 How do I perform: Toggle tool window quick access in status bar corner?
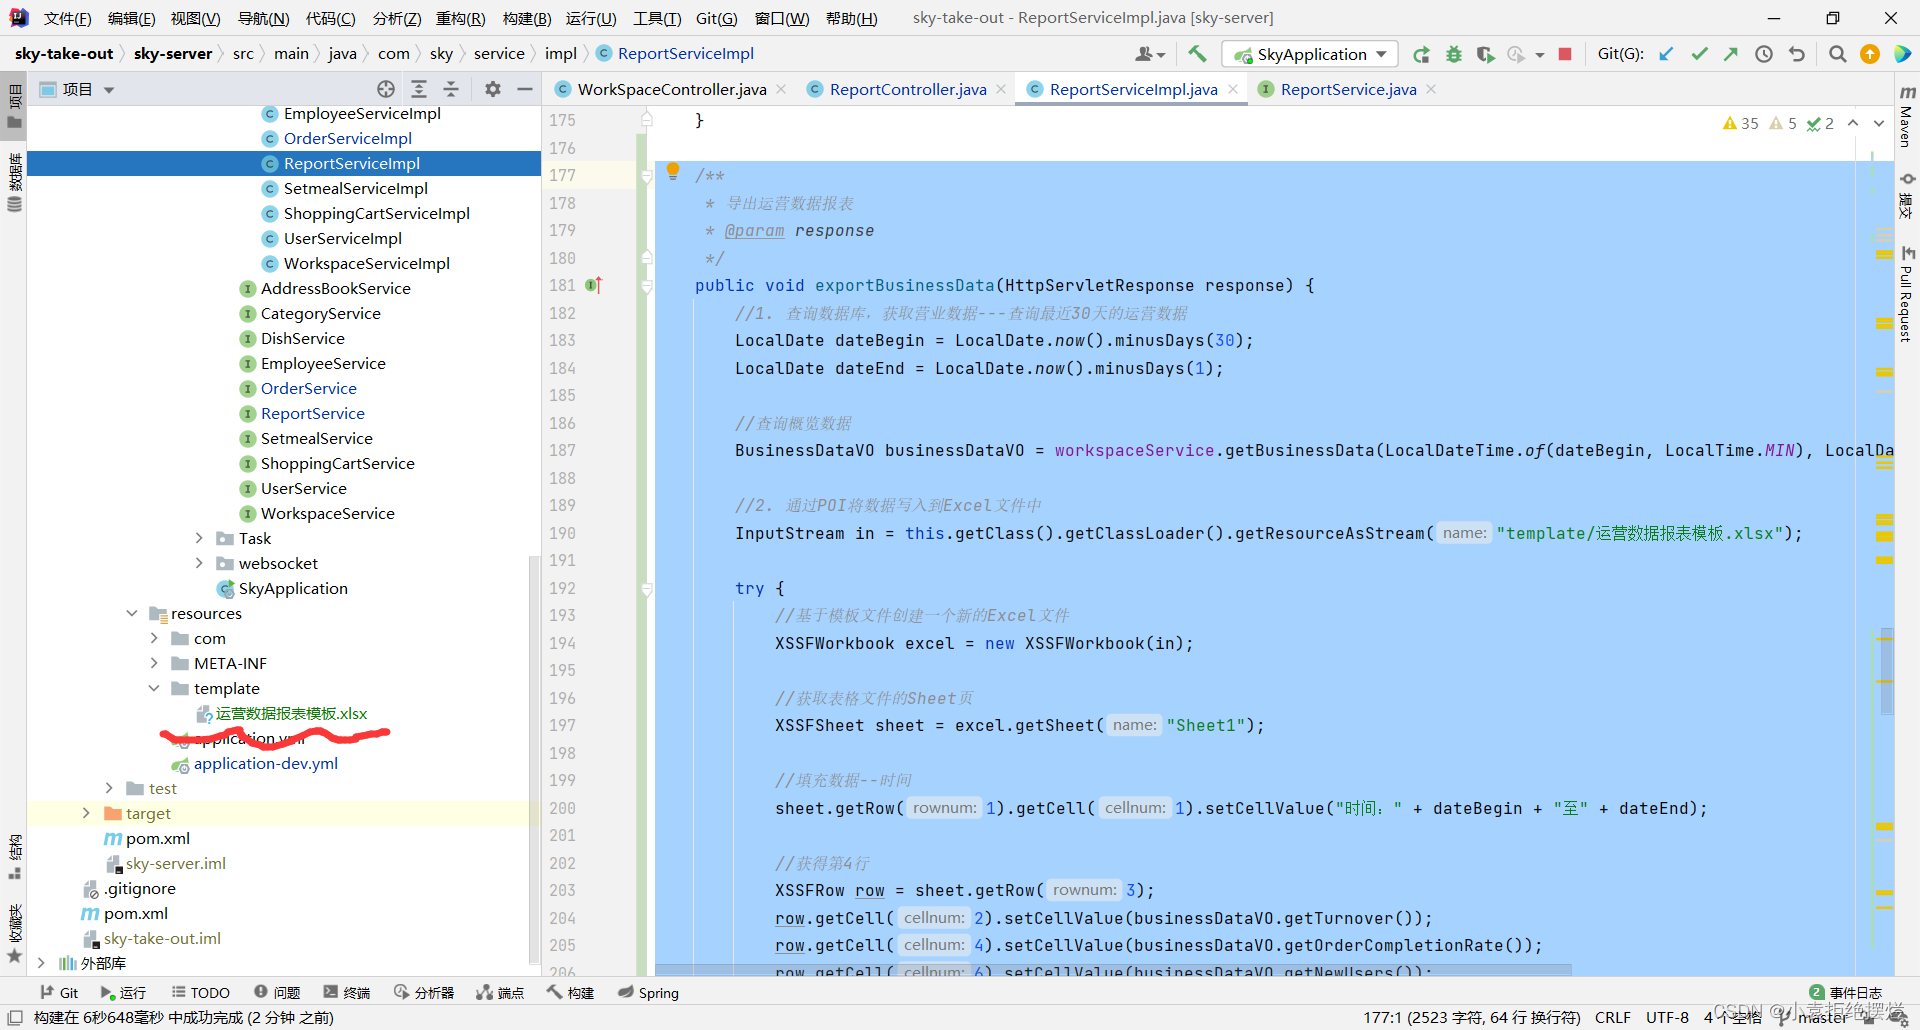click(x=15, y=1017)
